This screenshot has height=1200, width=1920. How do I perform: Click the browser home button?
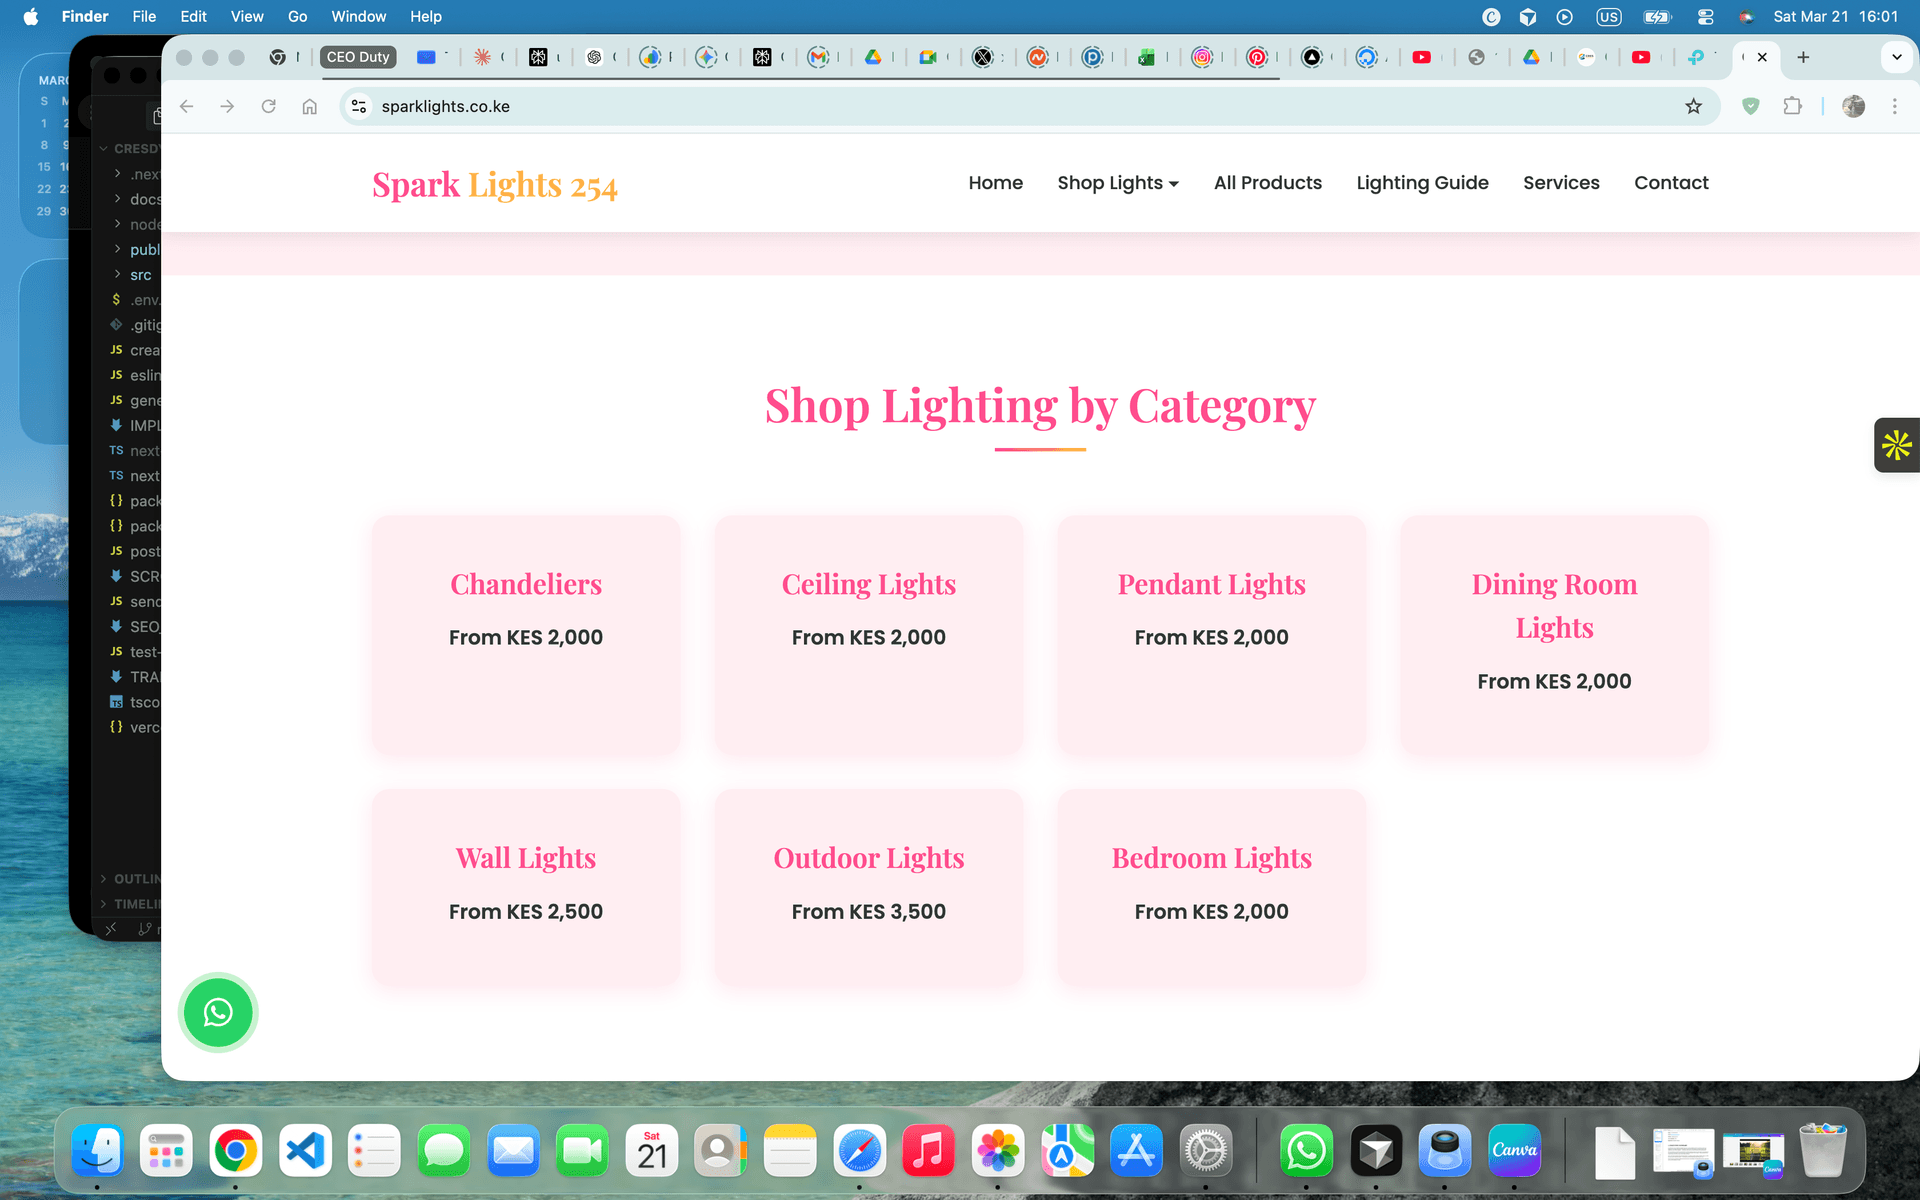[310, 106]
